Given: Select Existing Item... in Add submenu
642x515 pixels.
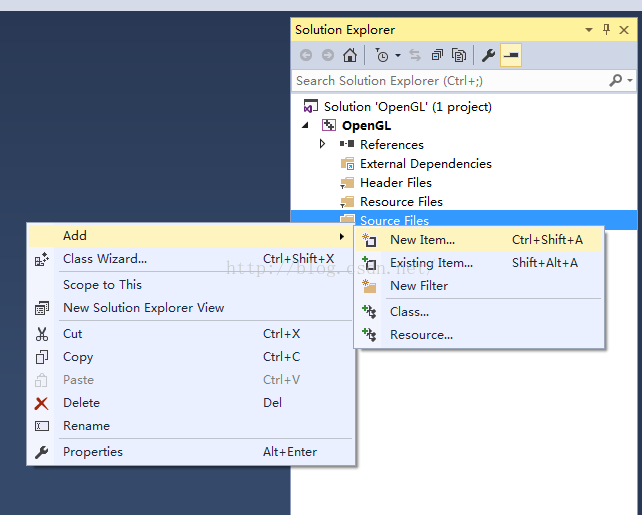Looking at the screenshot, I should coord(479,262).
